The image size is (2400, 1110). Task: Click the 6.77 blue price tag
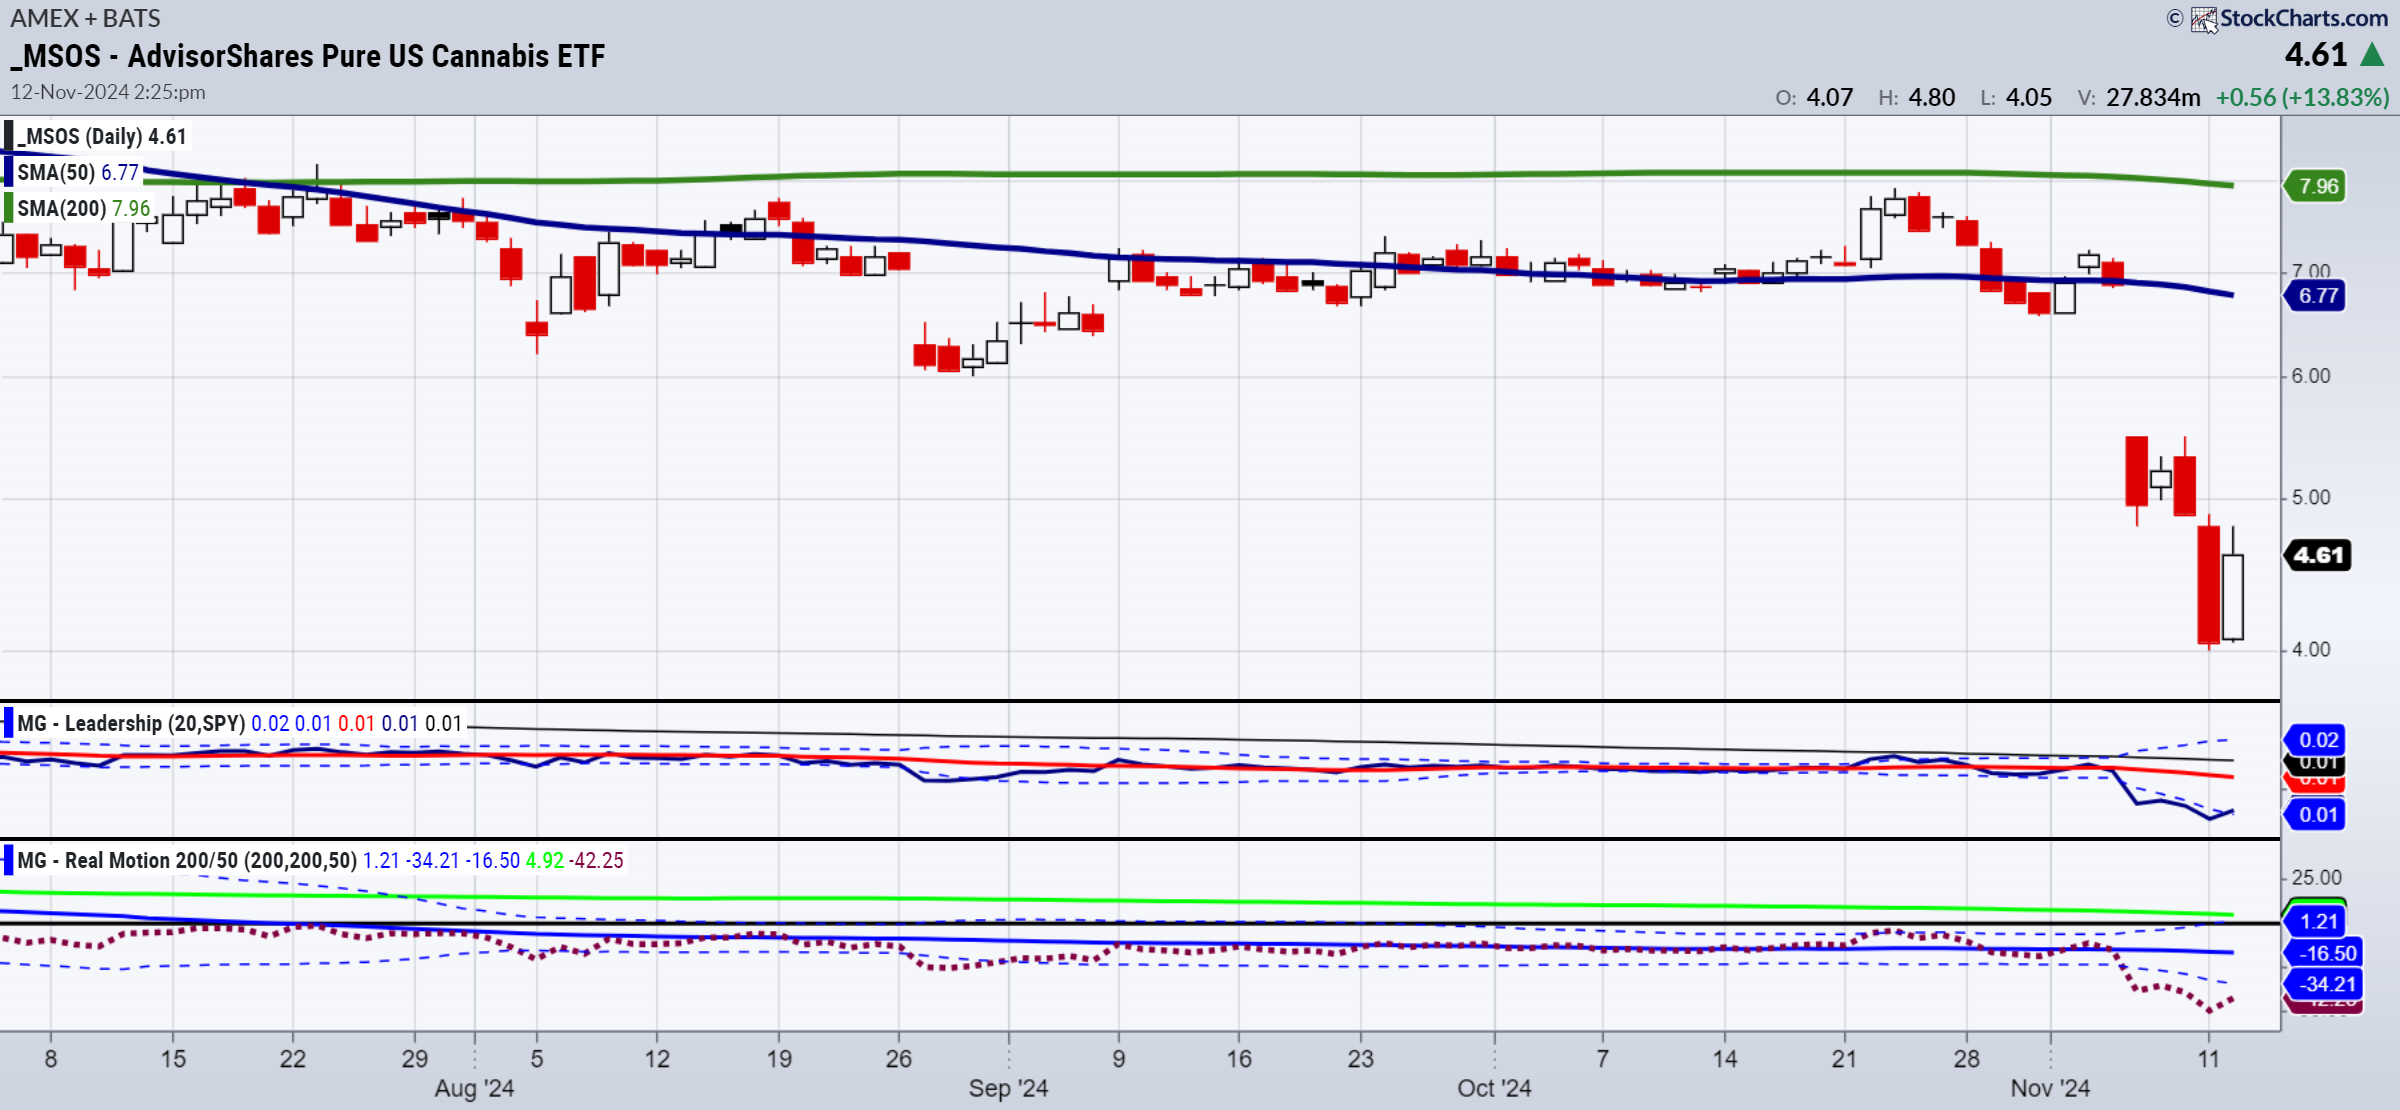(x=2315, y=296)
